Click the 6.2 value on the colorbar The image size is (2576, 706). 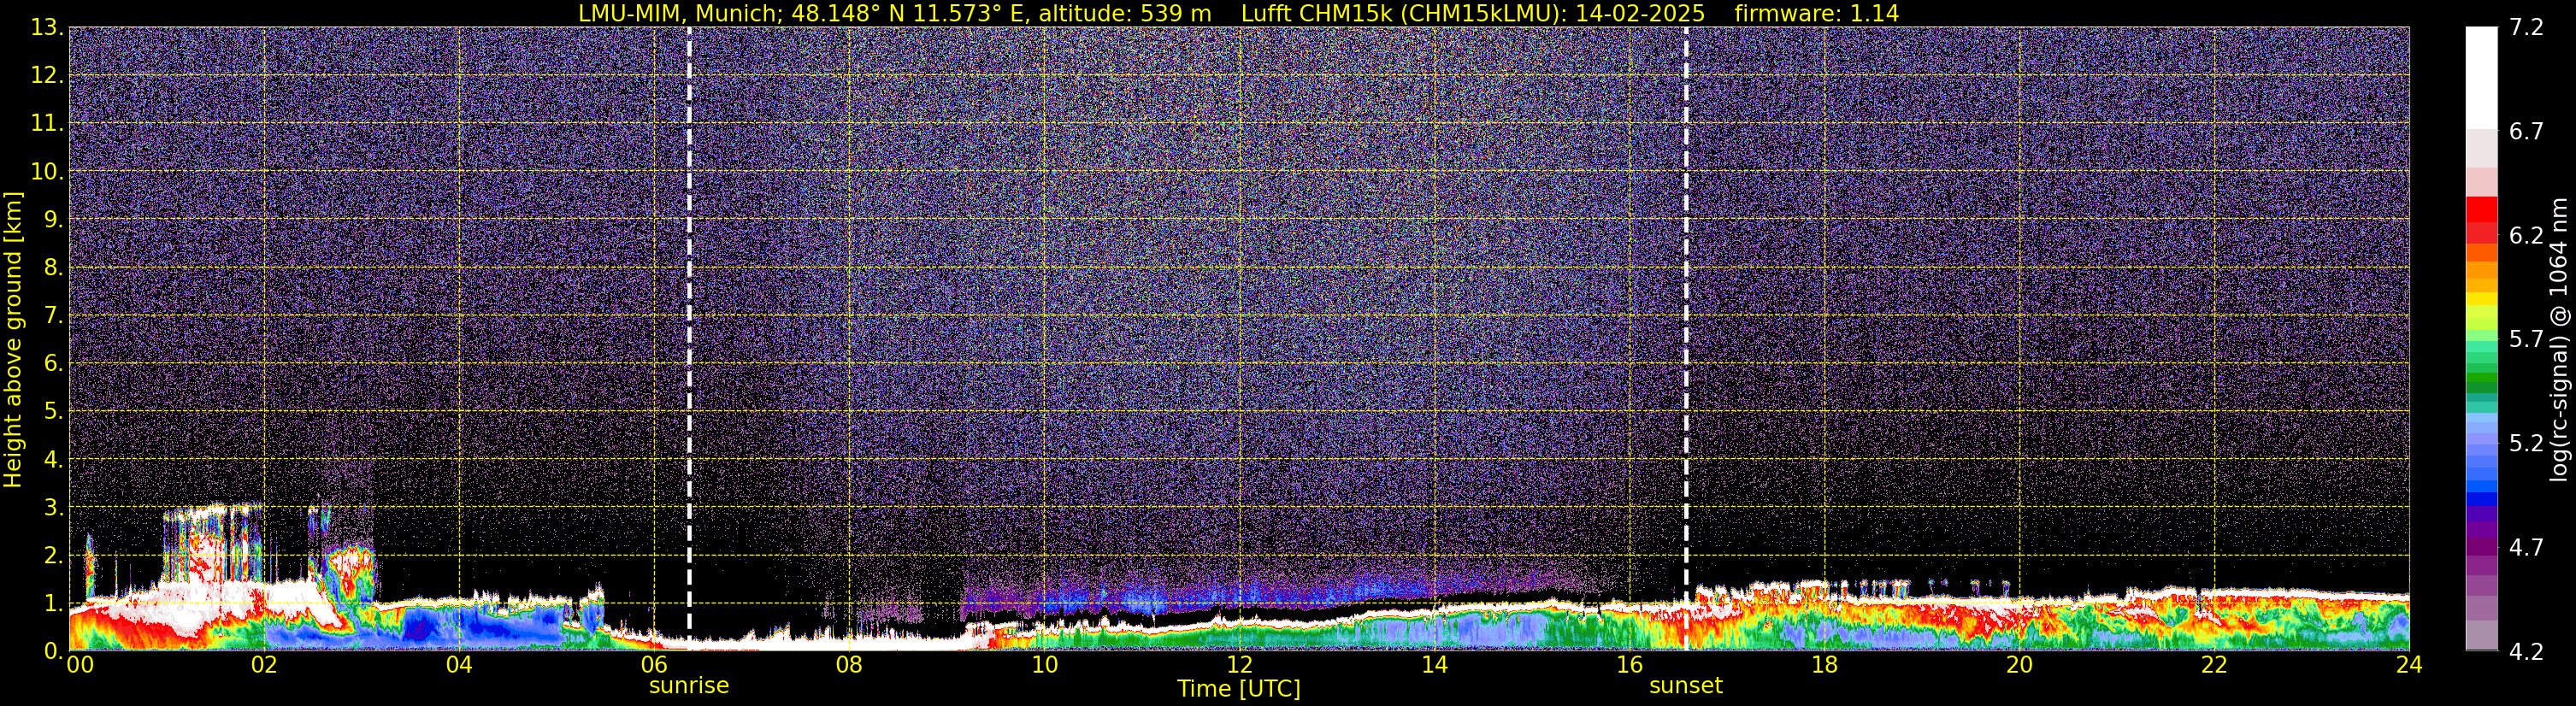tap(2526, 236)
